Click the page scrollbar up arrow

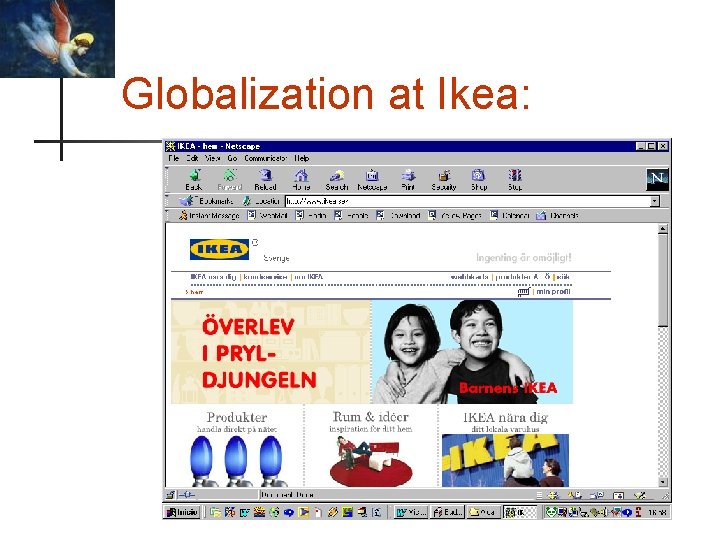point(663,229)
